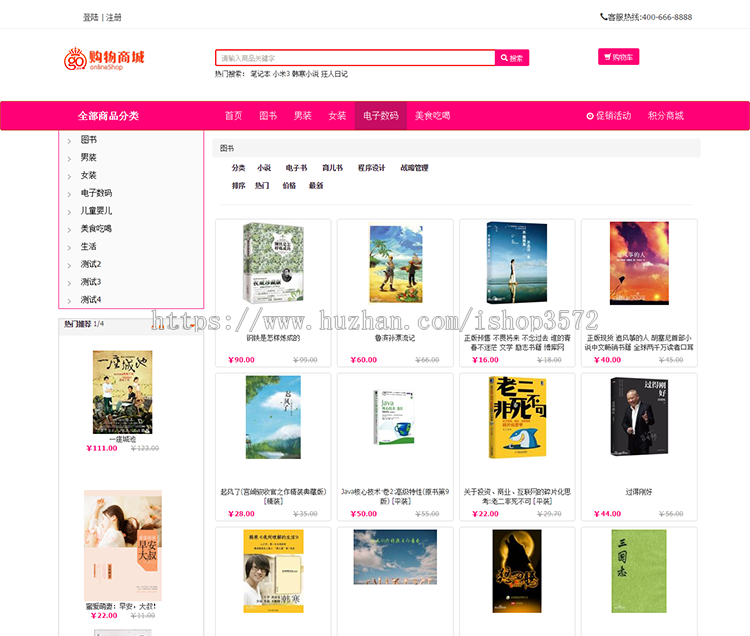Go to 首页 in the nav bar
The width and height of the screenshot is (750, 636).
coord(233,116)
